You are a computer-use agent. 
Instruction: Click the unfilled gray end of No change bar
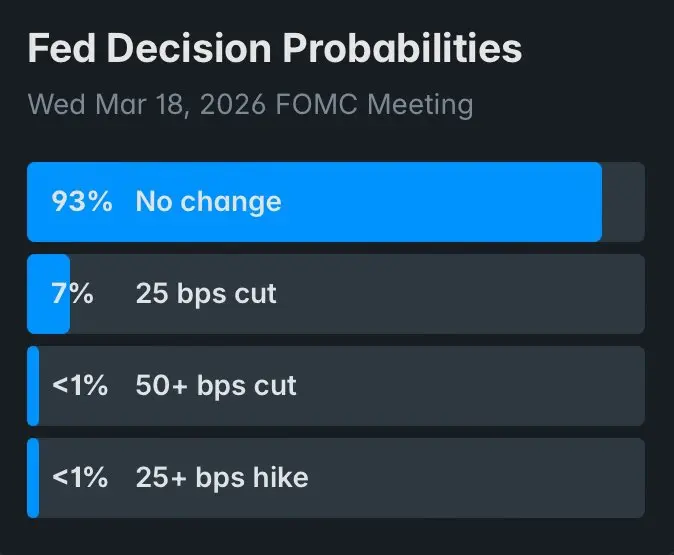pyautogui.click(x=623, y=202)
